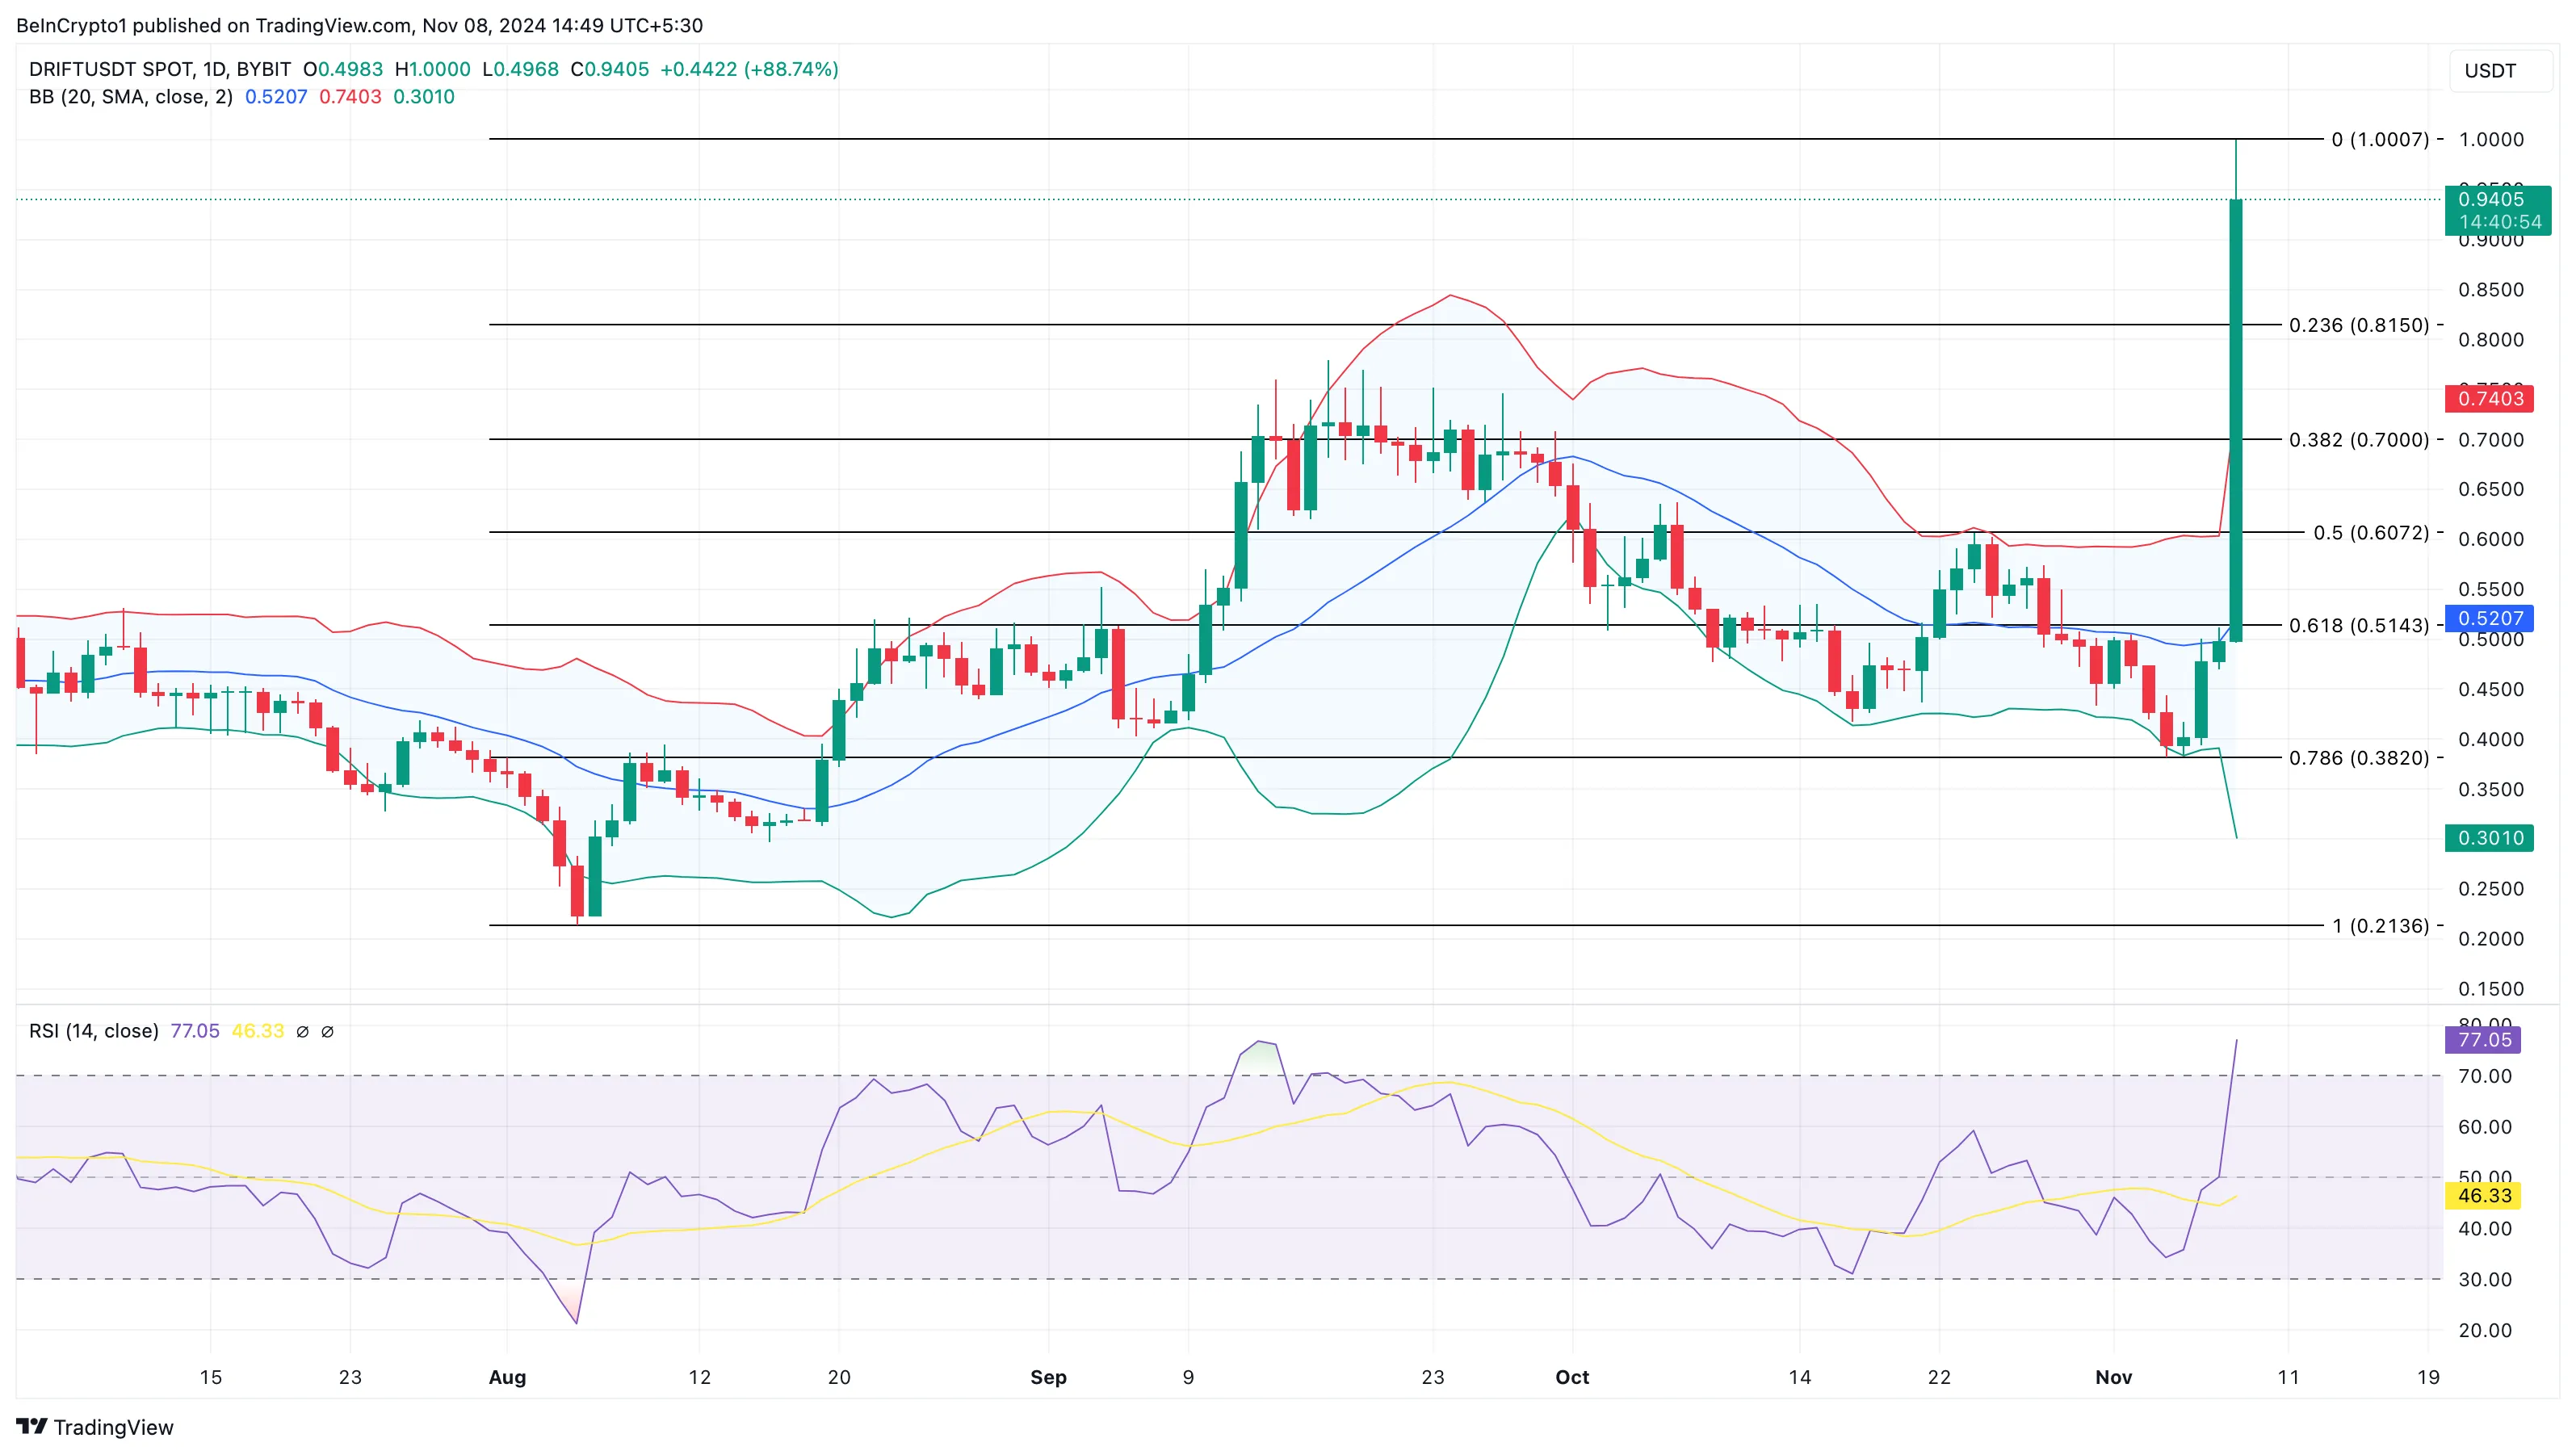
Task: Click the purple 77.05 RSI value tag
Action: 2489,1039
